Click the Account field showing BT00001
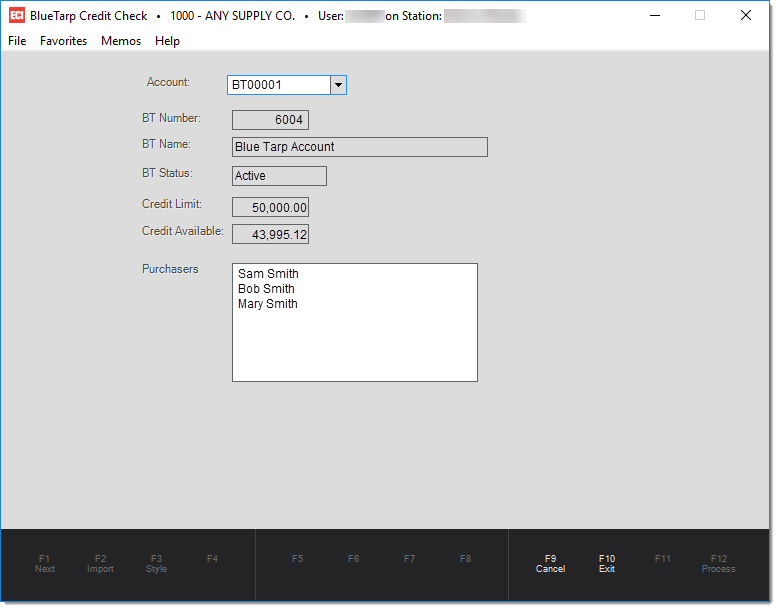The image size is (777, 609). click(x=279, y=85)
